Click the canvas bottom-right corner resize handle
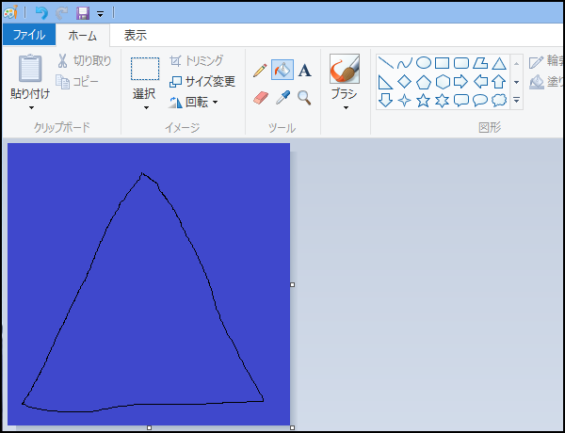Viewport: 565px width, 433px height. tap(292, 428)
